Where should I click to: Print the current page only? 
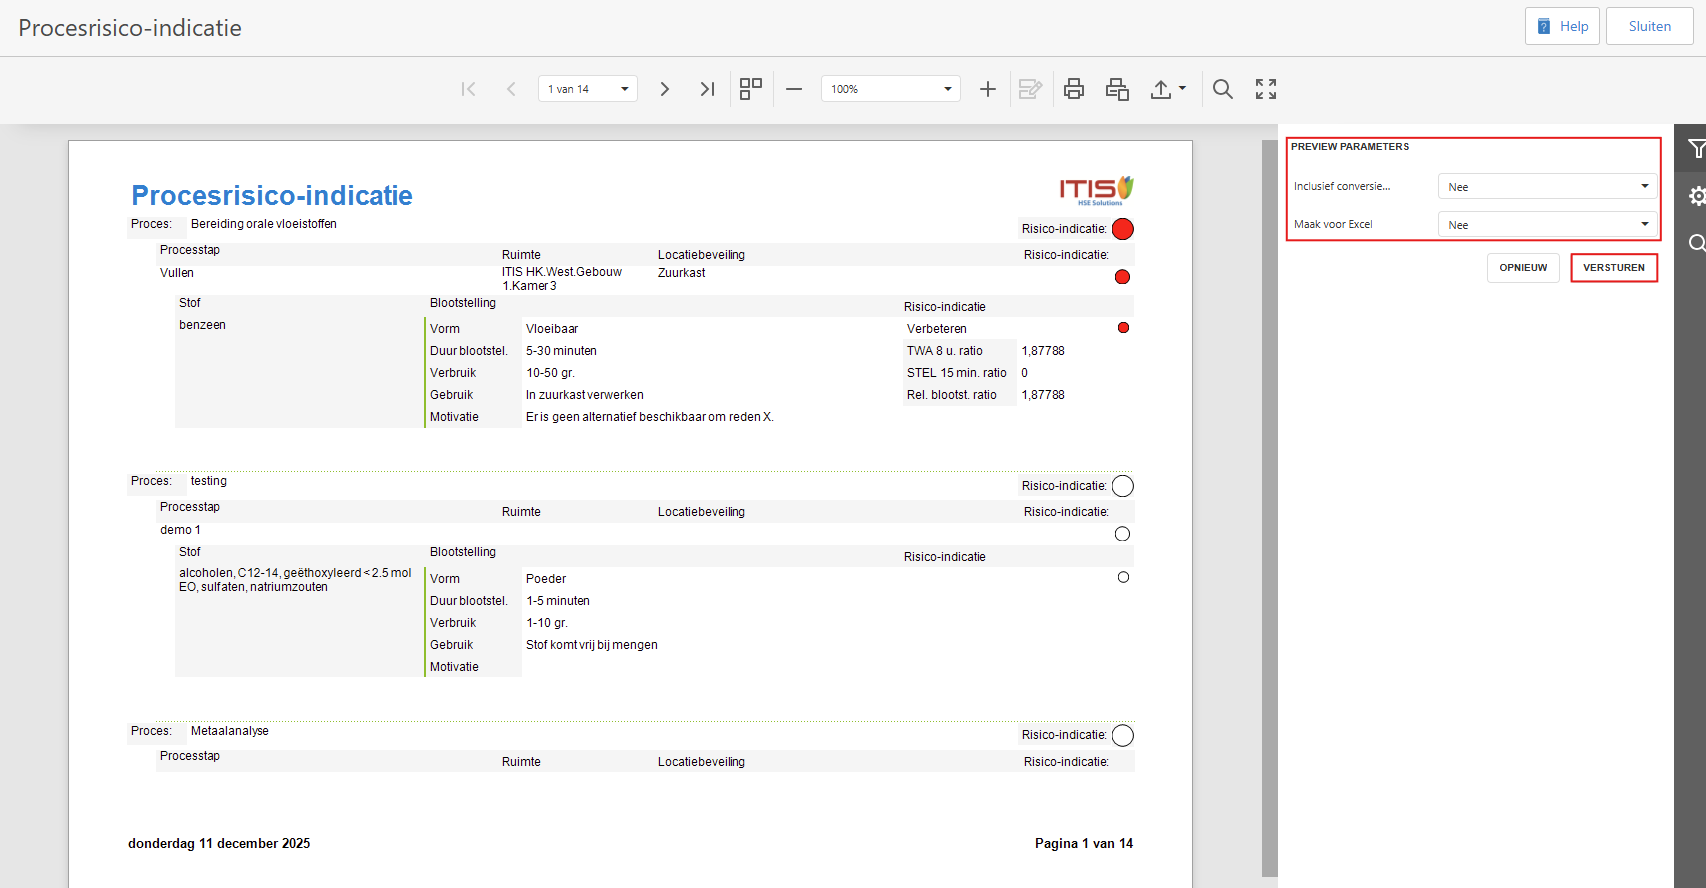pos(1117,89)
